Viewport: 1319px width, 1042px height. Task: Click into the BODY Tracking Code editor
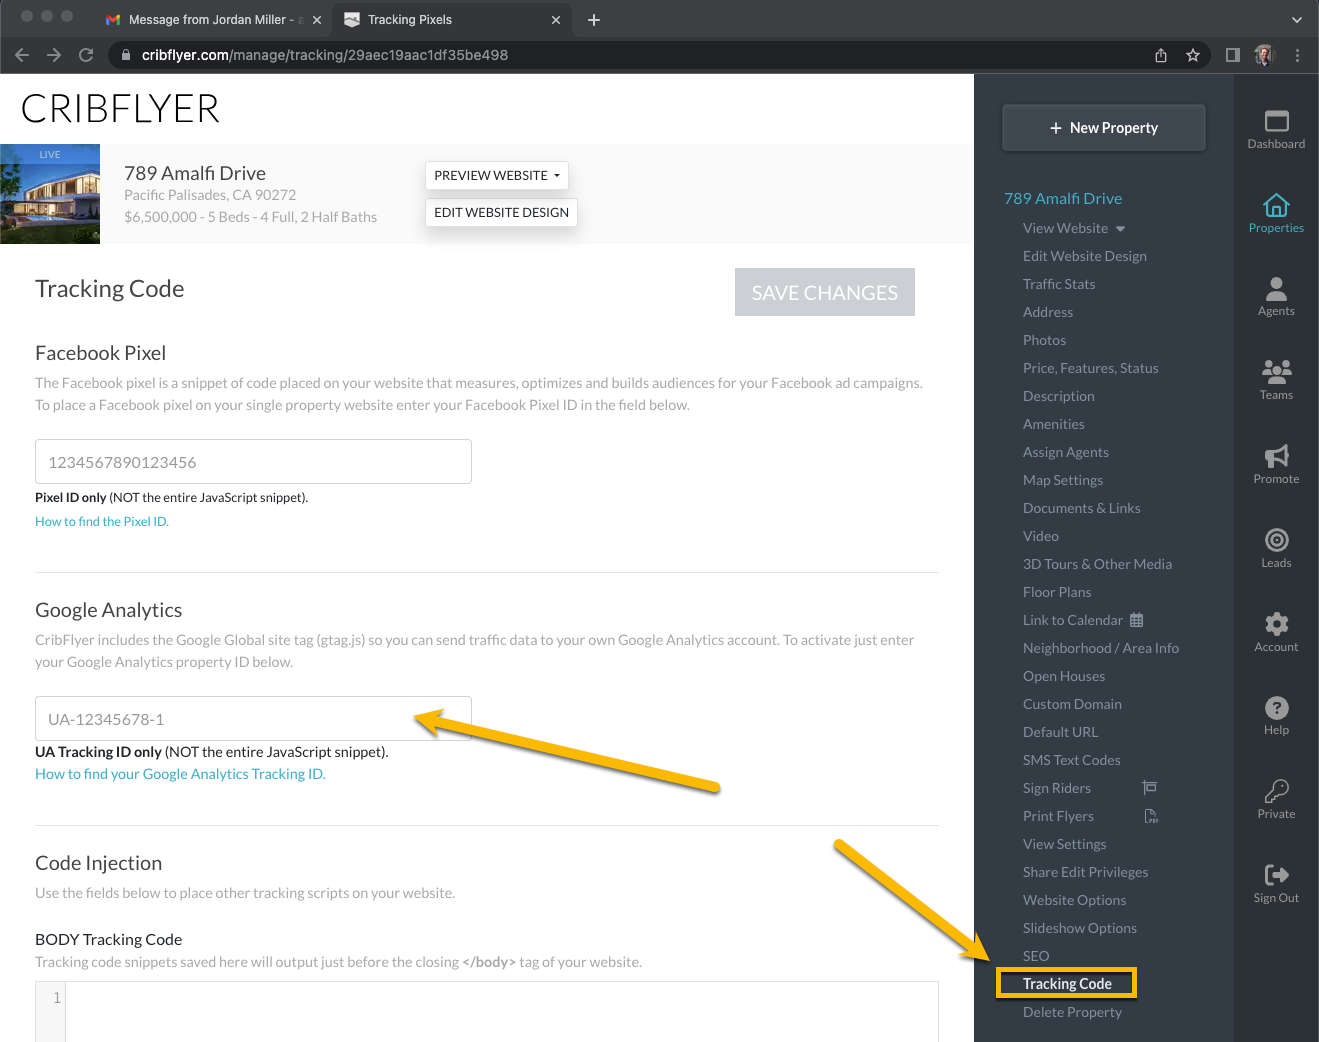(x=501, y=1010)
